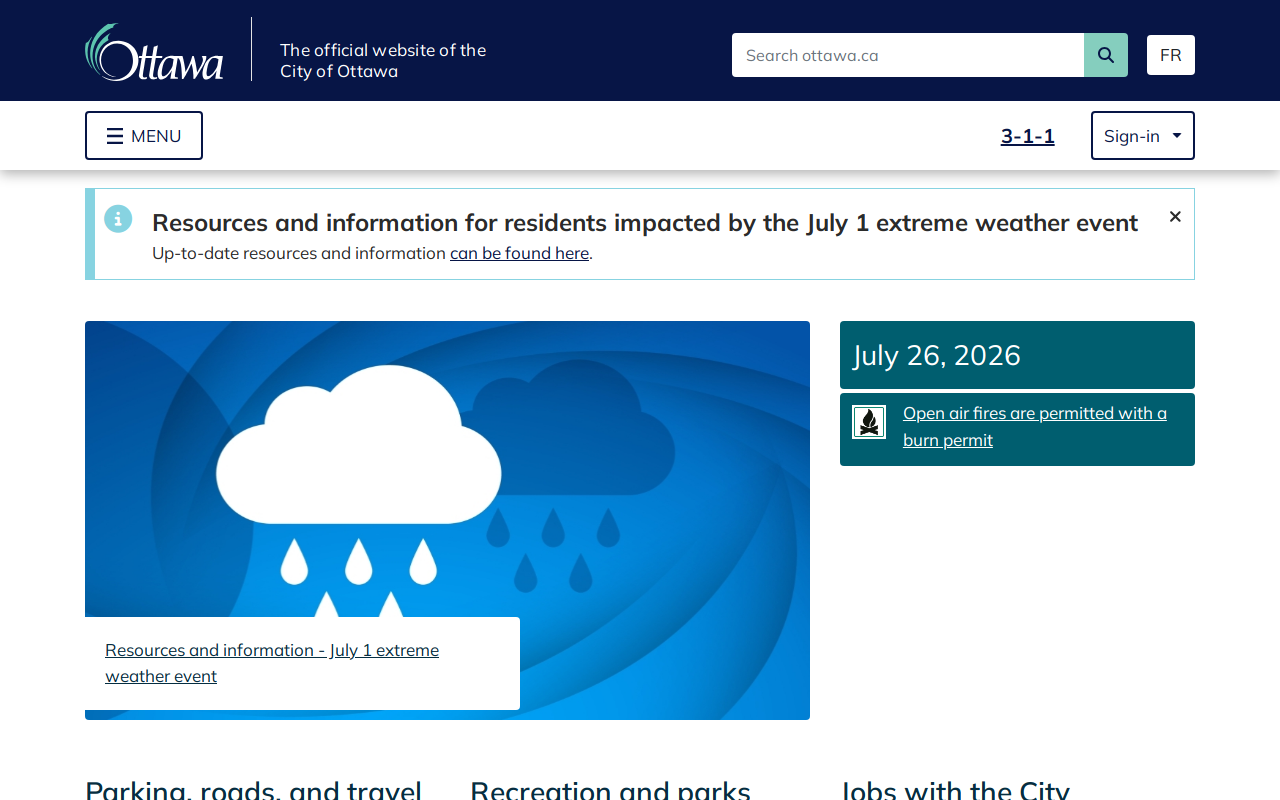
Task: Click the July 26, 2026 date text
Action: point(937,355)
